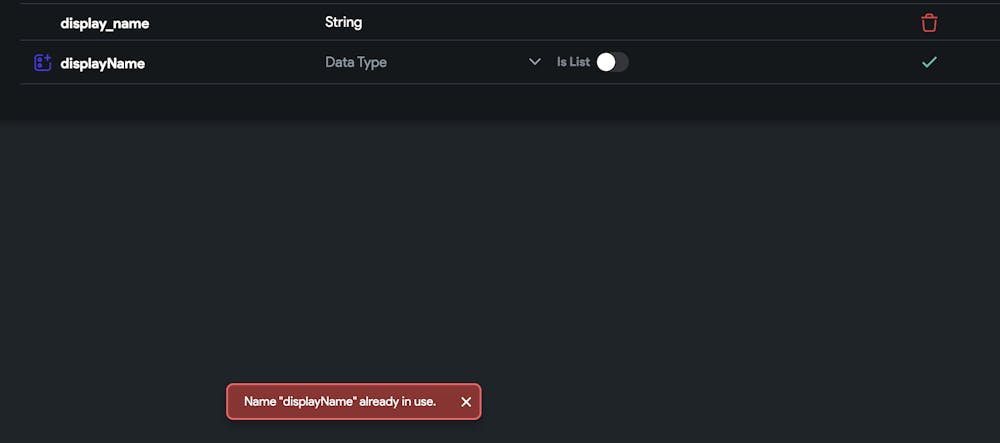Click the Is List label

(573, 62)
